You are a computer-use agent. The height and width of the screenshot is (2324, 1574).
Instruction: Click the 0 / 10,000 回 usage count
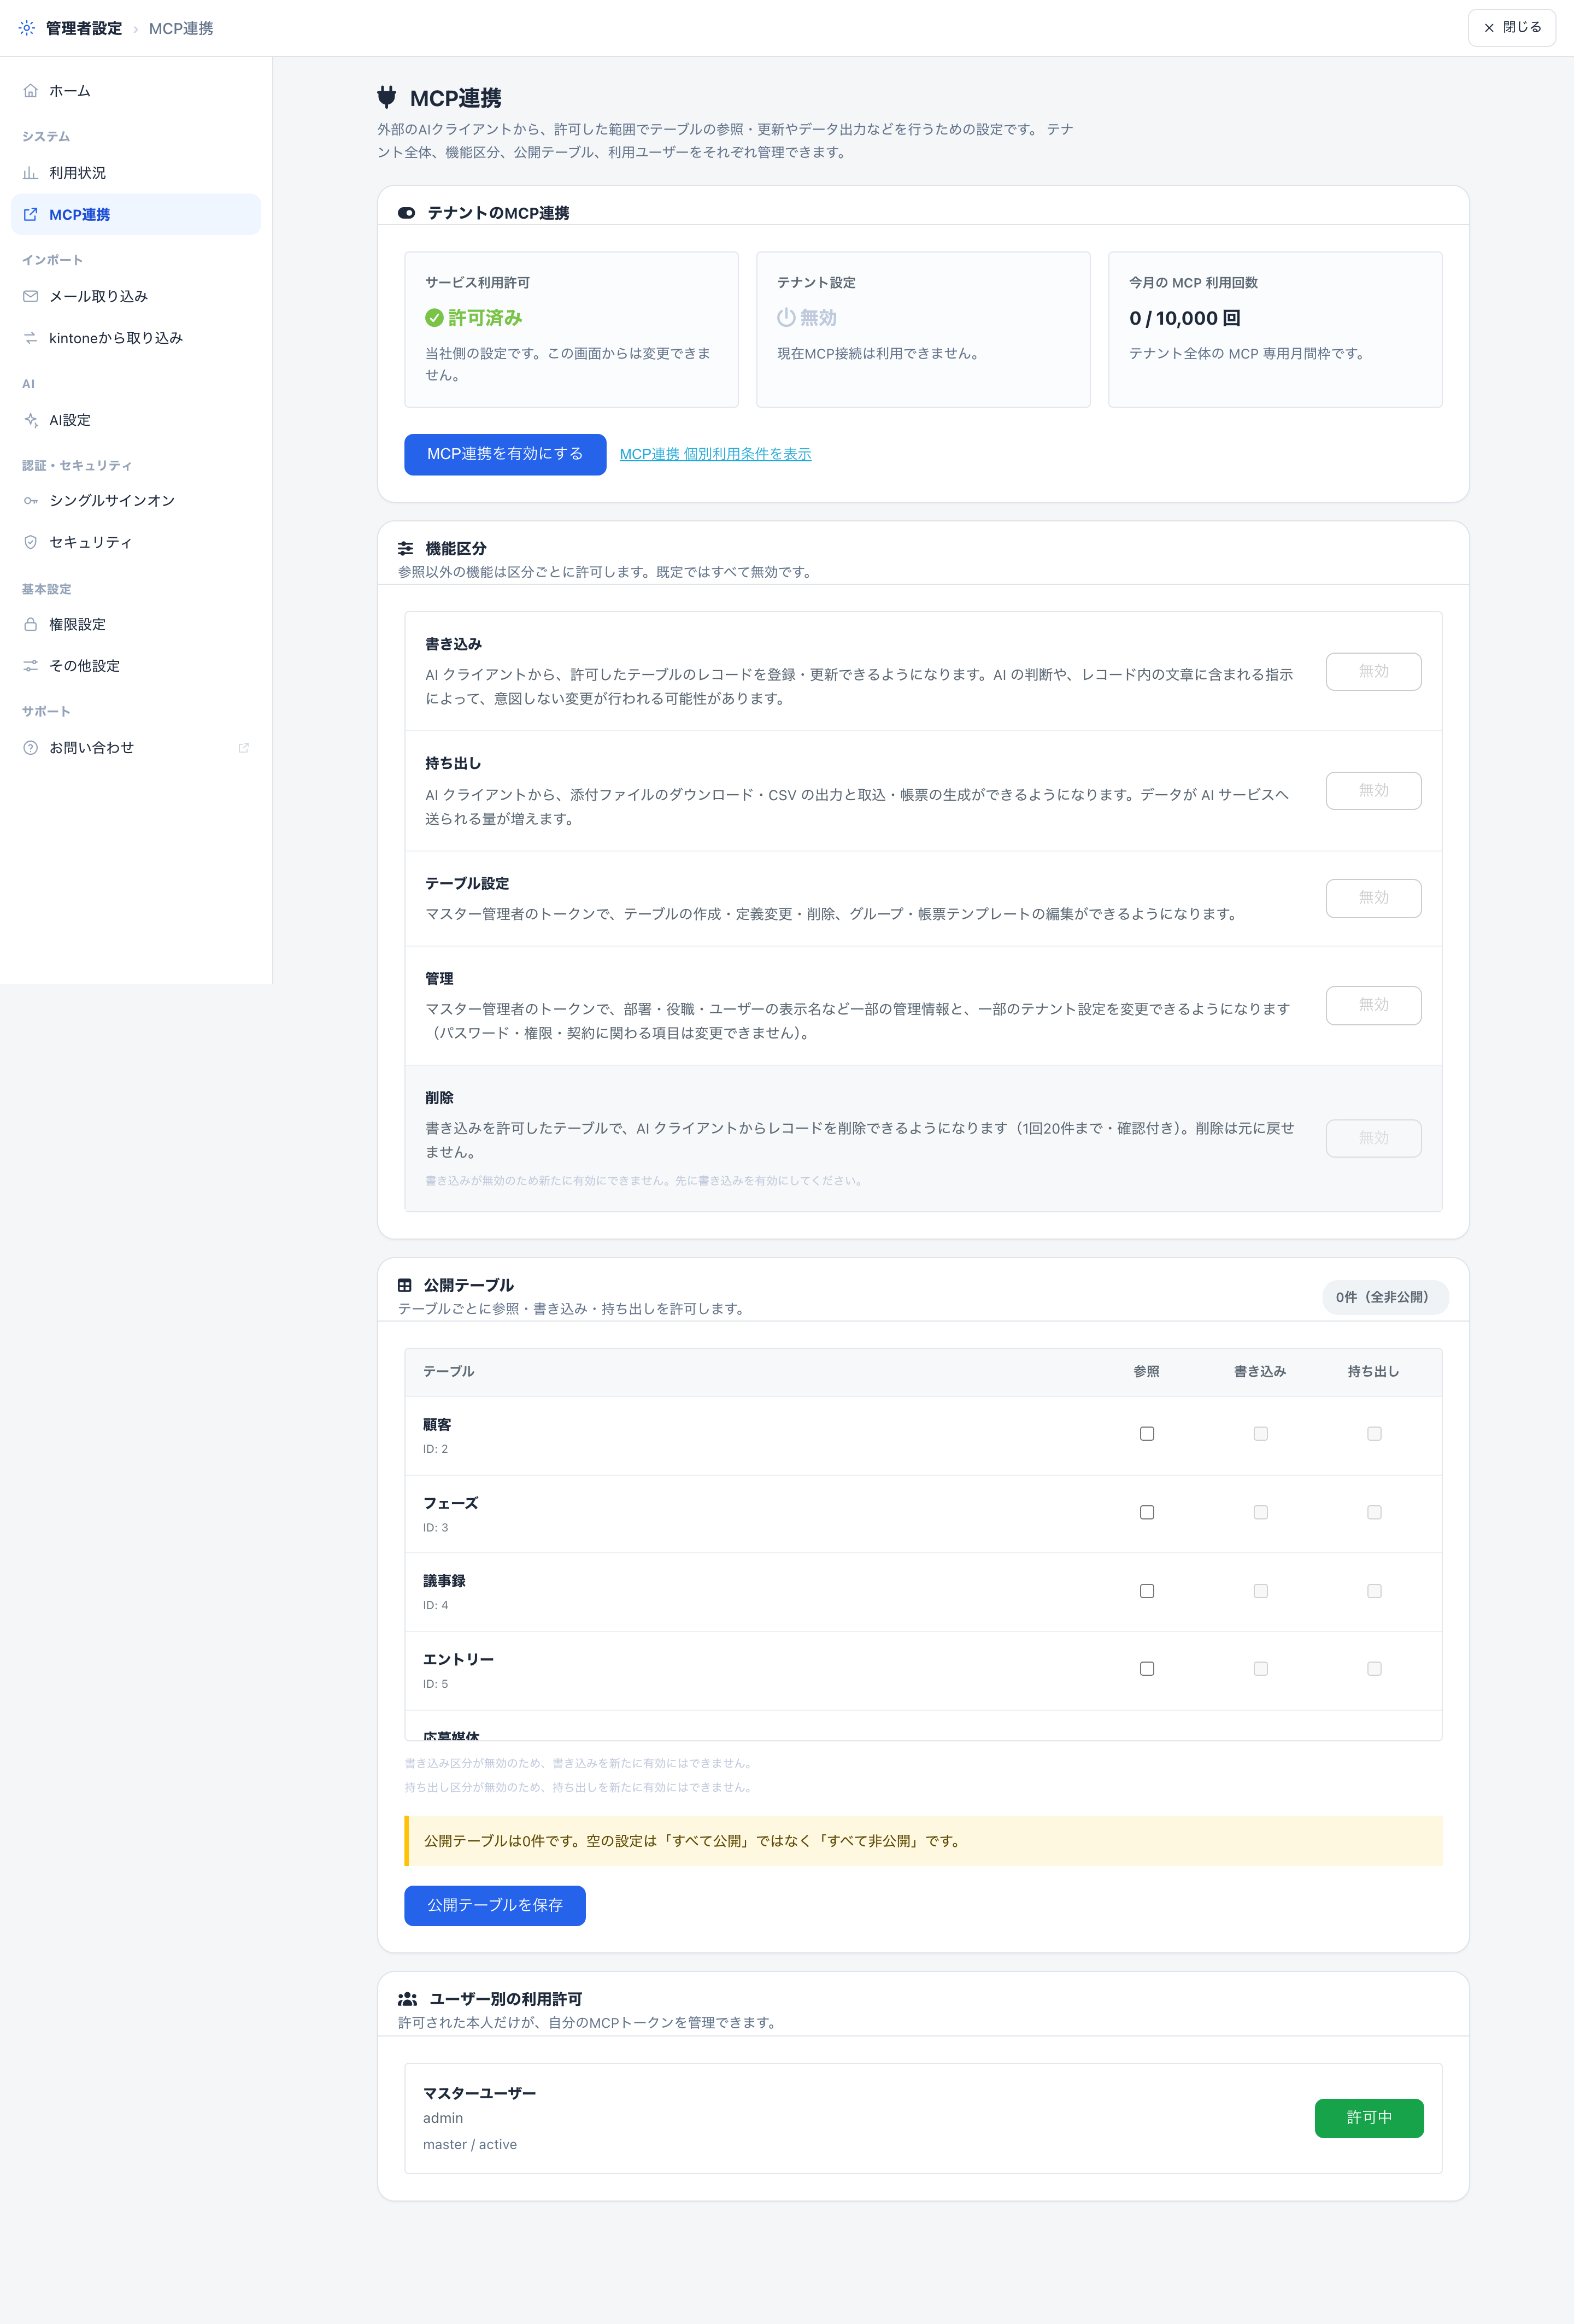pyautogui.click(x=1184, y=318)
